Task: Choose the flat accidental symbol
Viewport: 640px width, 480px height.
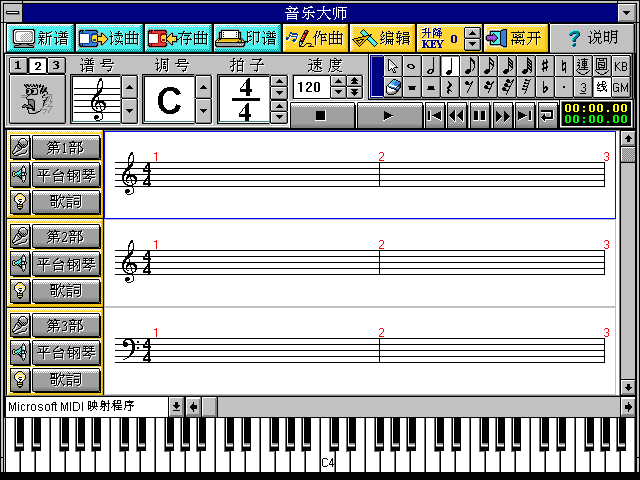Action: coord(544,87)
